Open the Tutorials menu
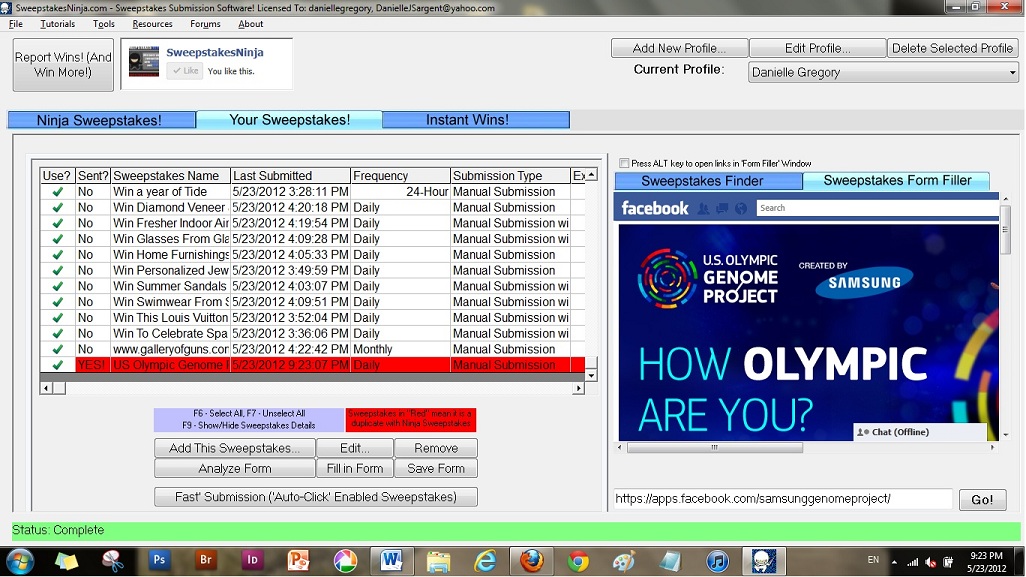 tap(58, 24)
